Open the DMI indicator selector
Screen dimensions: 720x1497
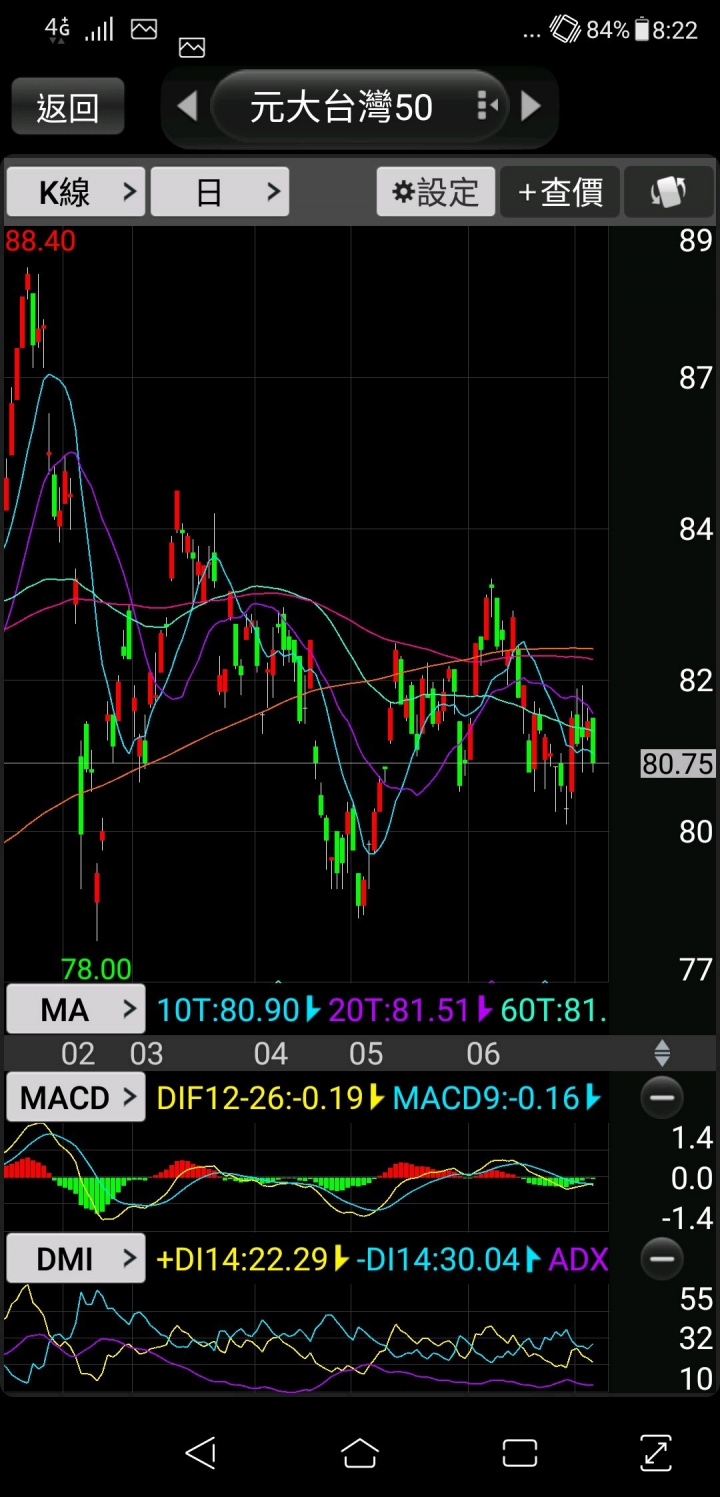(x=76, y=1258)
